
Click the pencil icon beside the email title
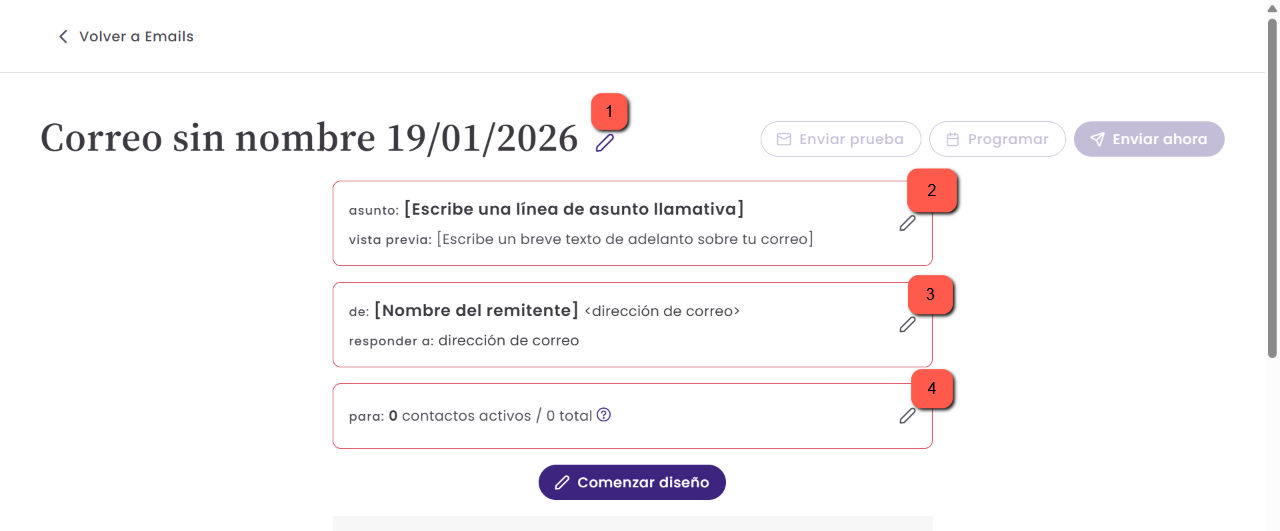point(604,143)
